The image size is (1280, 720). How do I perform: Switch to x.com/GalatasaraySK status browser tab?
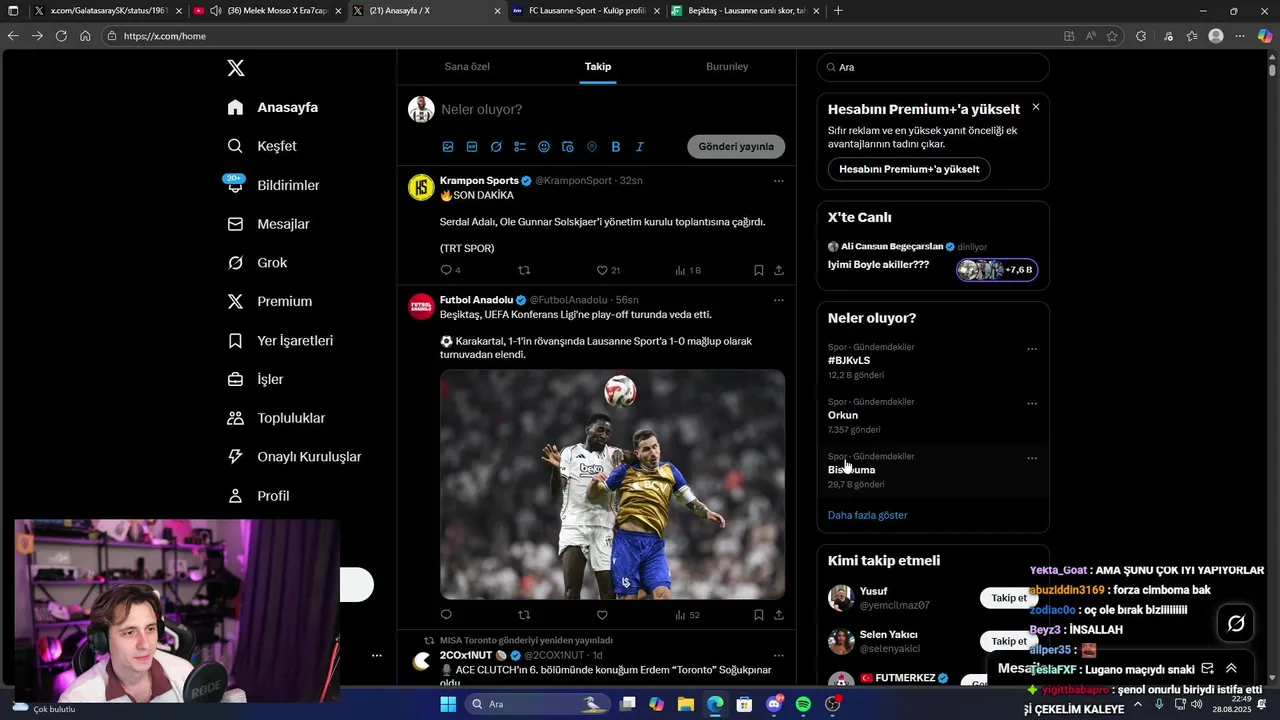click(x=105, y=11)
